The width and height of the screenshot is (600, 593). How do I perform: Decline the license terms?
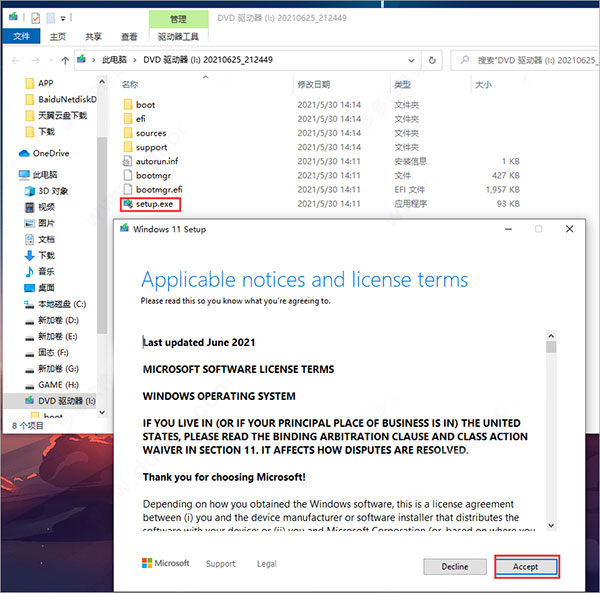tap(455, 567)
